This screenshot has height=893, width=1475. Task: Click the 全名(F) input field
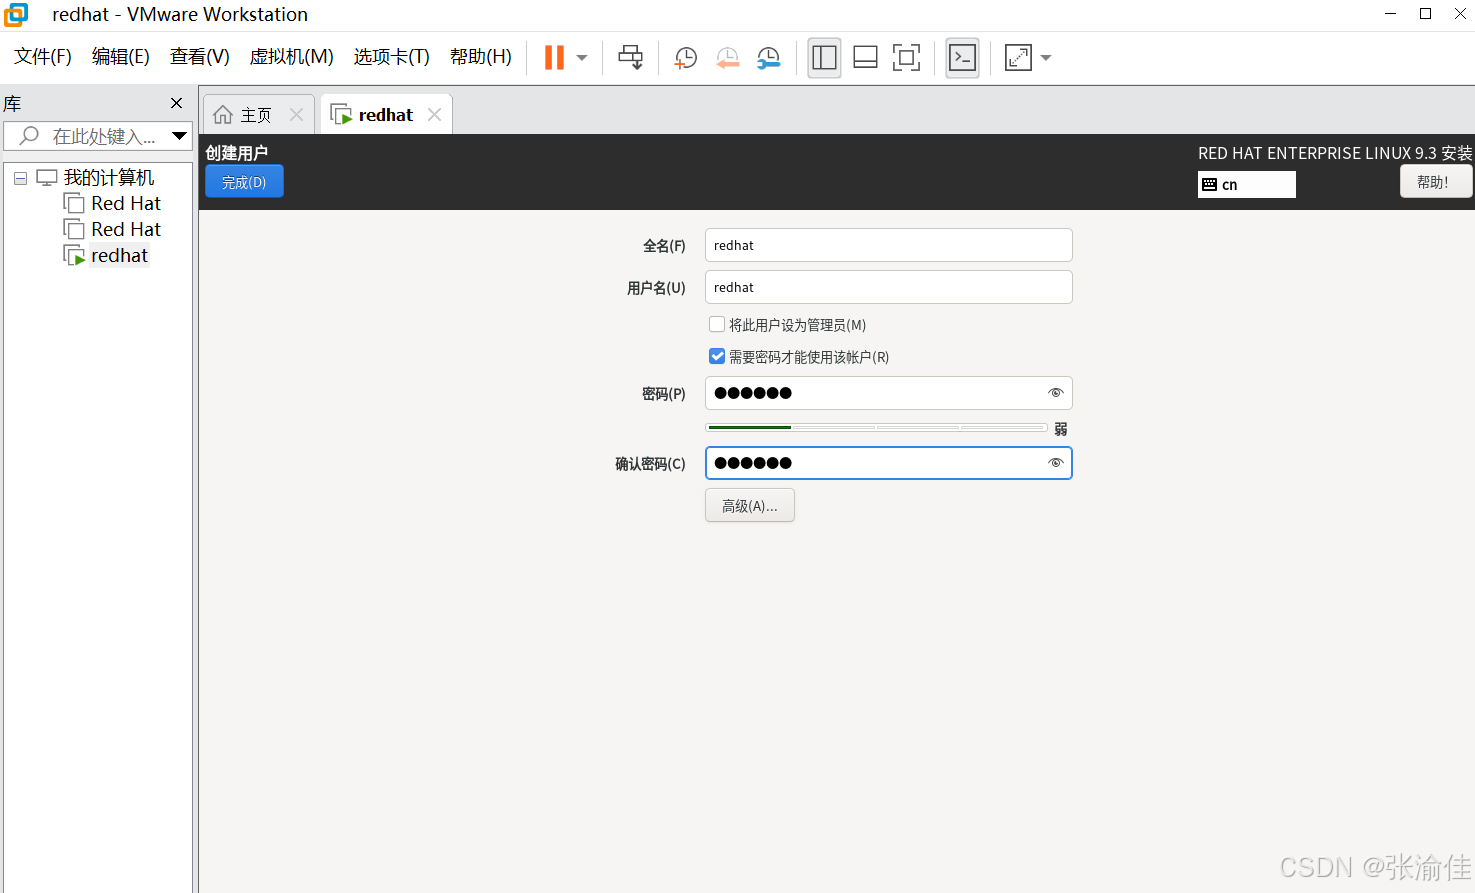pyautogui.click(x=888, y=245)
